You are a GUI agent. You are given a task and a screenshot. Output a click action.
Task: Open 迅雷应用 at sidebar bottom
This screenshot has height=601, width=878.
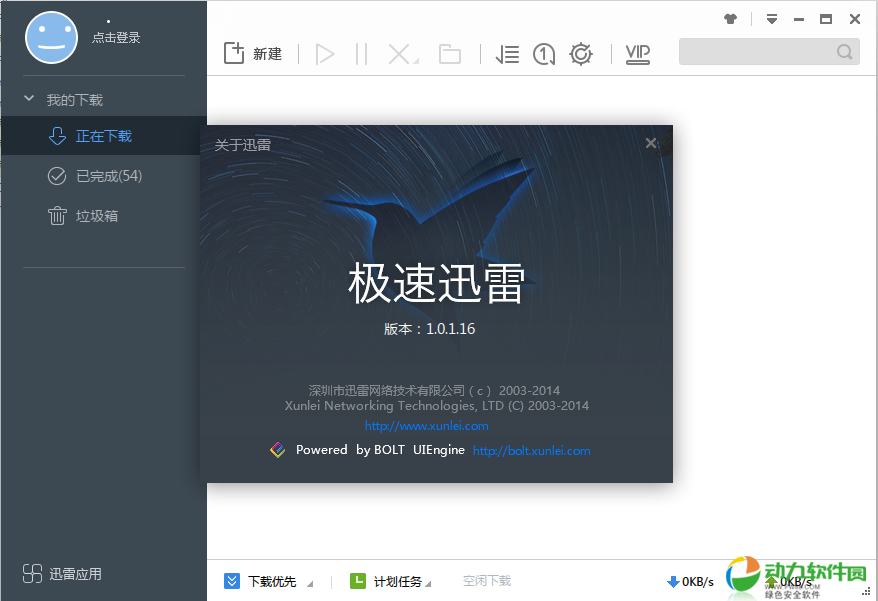click(75, 574)
